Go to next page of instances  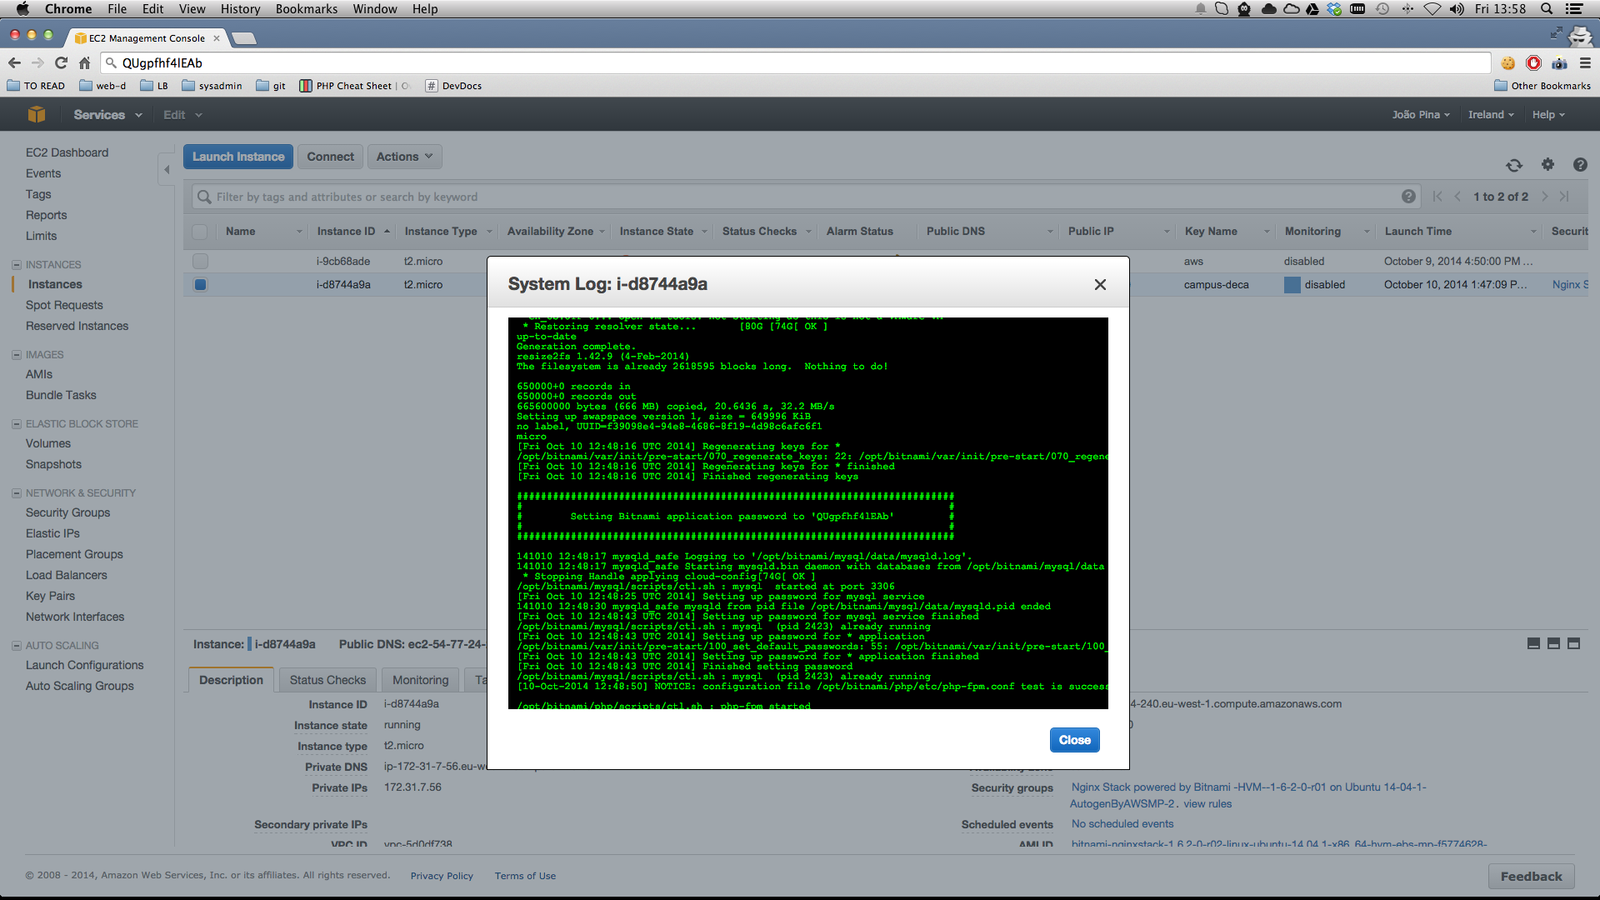[1545, 197]
